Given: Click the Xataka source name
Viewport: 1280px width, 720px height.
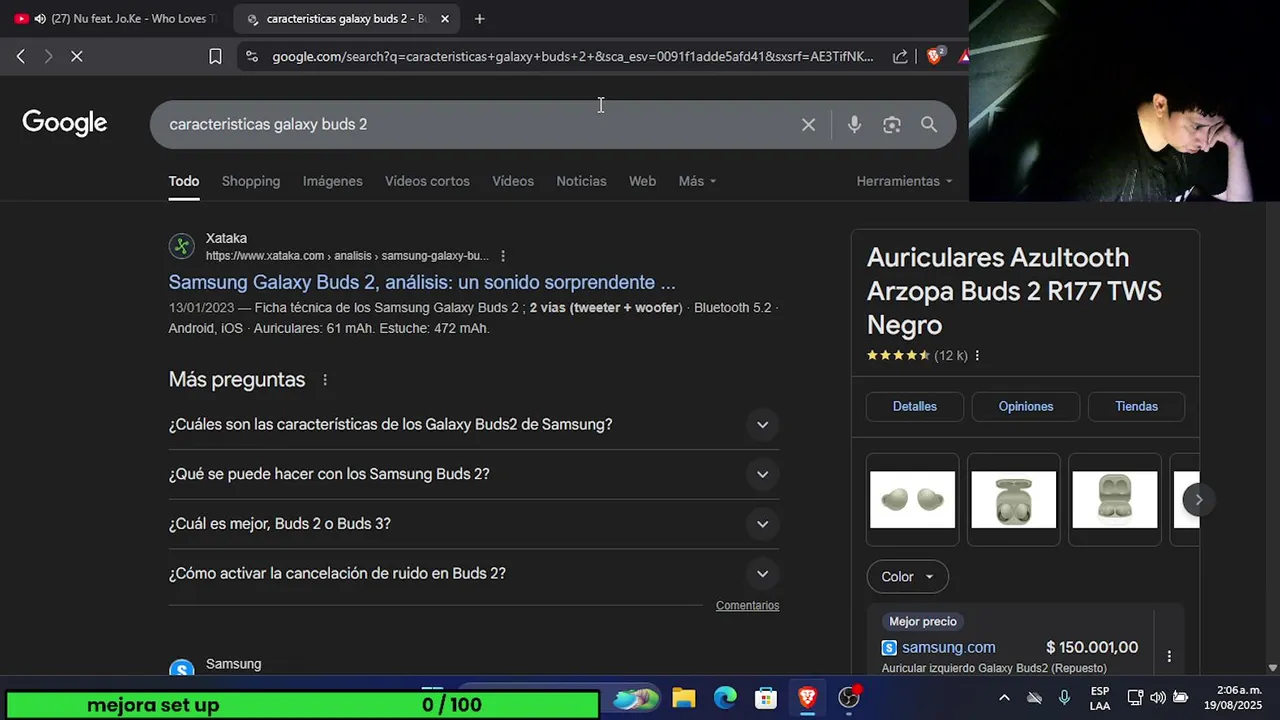Looking at the screenshot, I should click(226, 238).
